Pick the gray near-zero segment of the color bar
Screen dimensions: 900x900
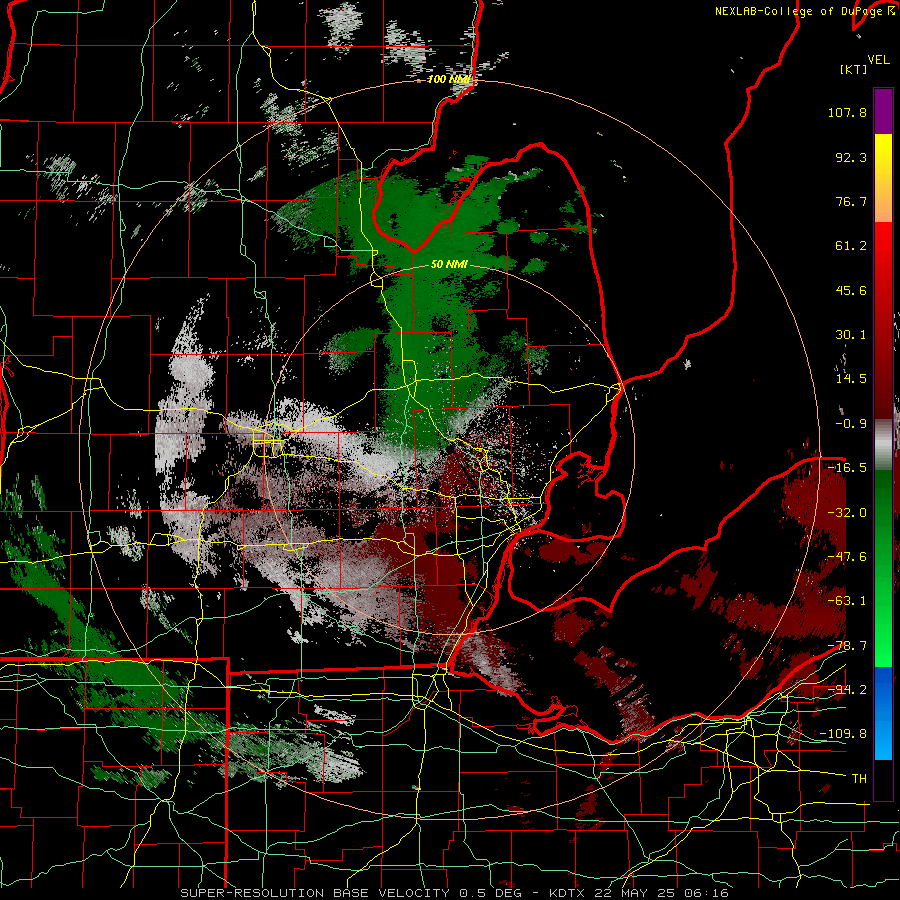[883, 444]
